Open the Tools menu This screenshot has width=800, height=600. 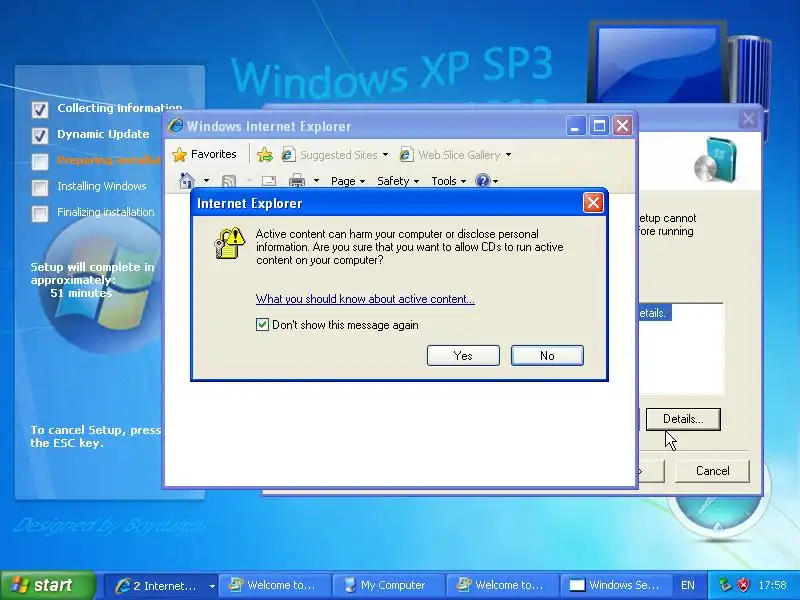tap(448, 181)
